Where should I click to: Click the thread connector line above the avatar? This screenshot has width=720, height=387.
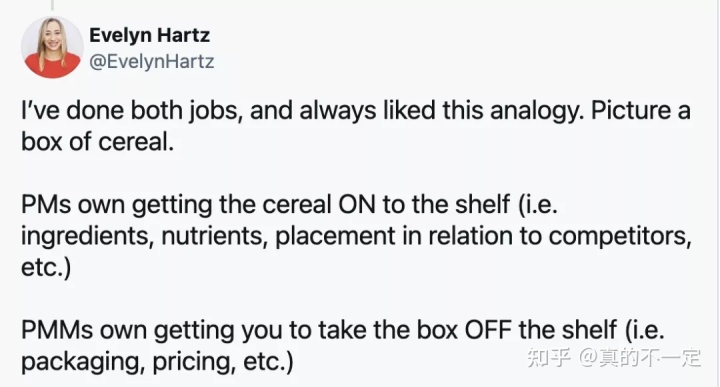(52, 5)
